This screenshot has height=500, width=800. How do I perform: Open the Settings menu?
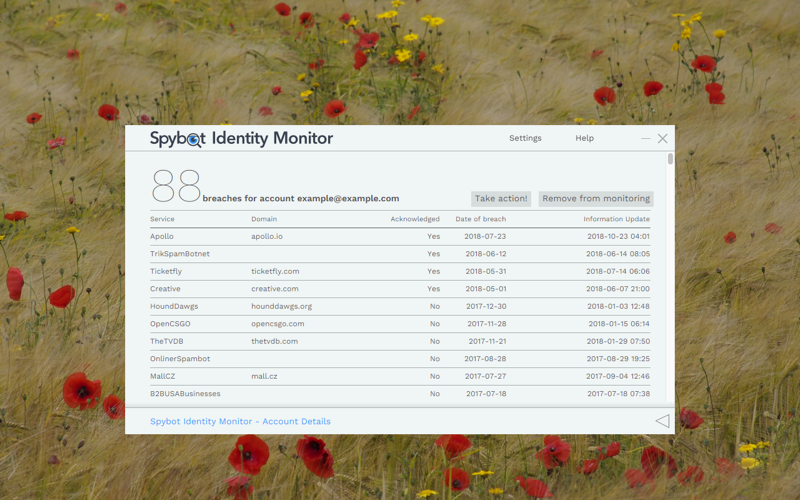(525, 139)
